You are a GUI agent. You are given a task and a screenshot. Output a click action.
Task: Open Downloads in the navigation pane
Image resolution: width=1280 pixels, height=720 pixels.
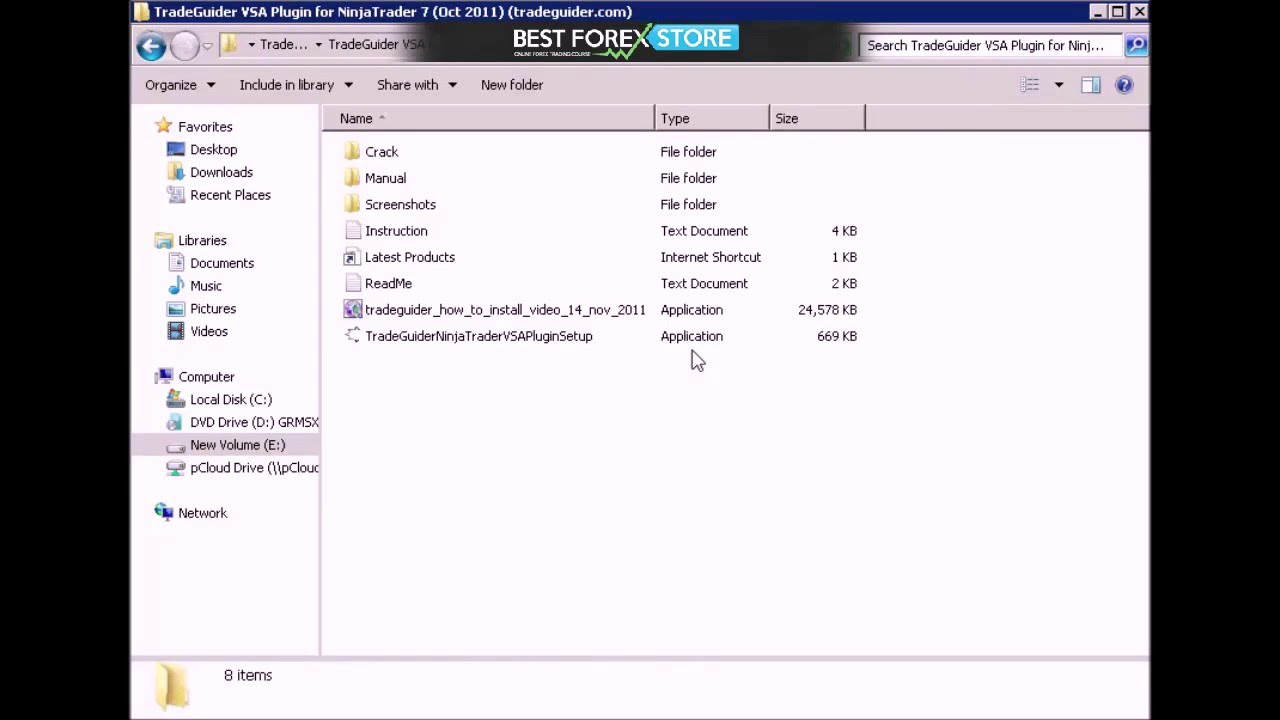[221, 172]
